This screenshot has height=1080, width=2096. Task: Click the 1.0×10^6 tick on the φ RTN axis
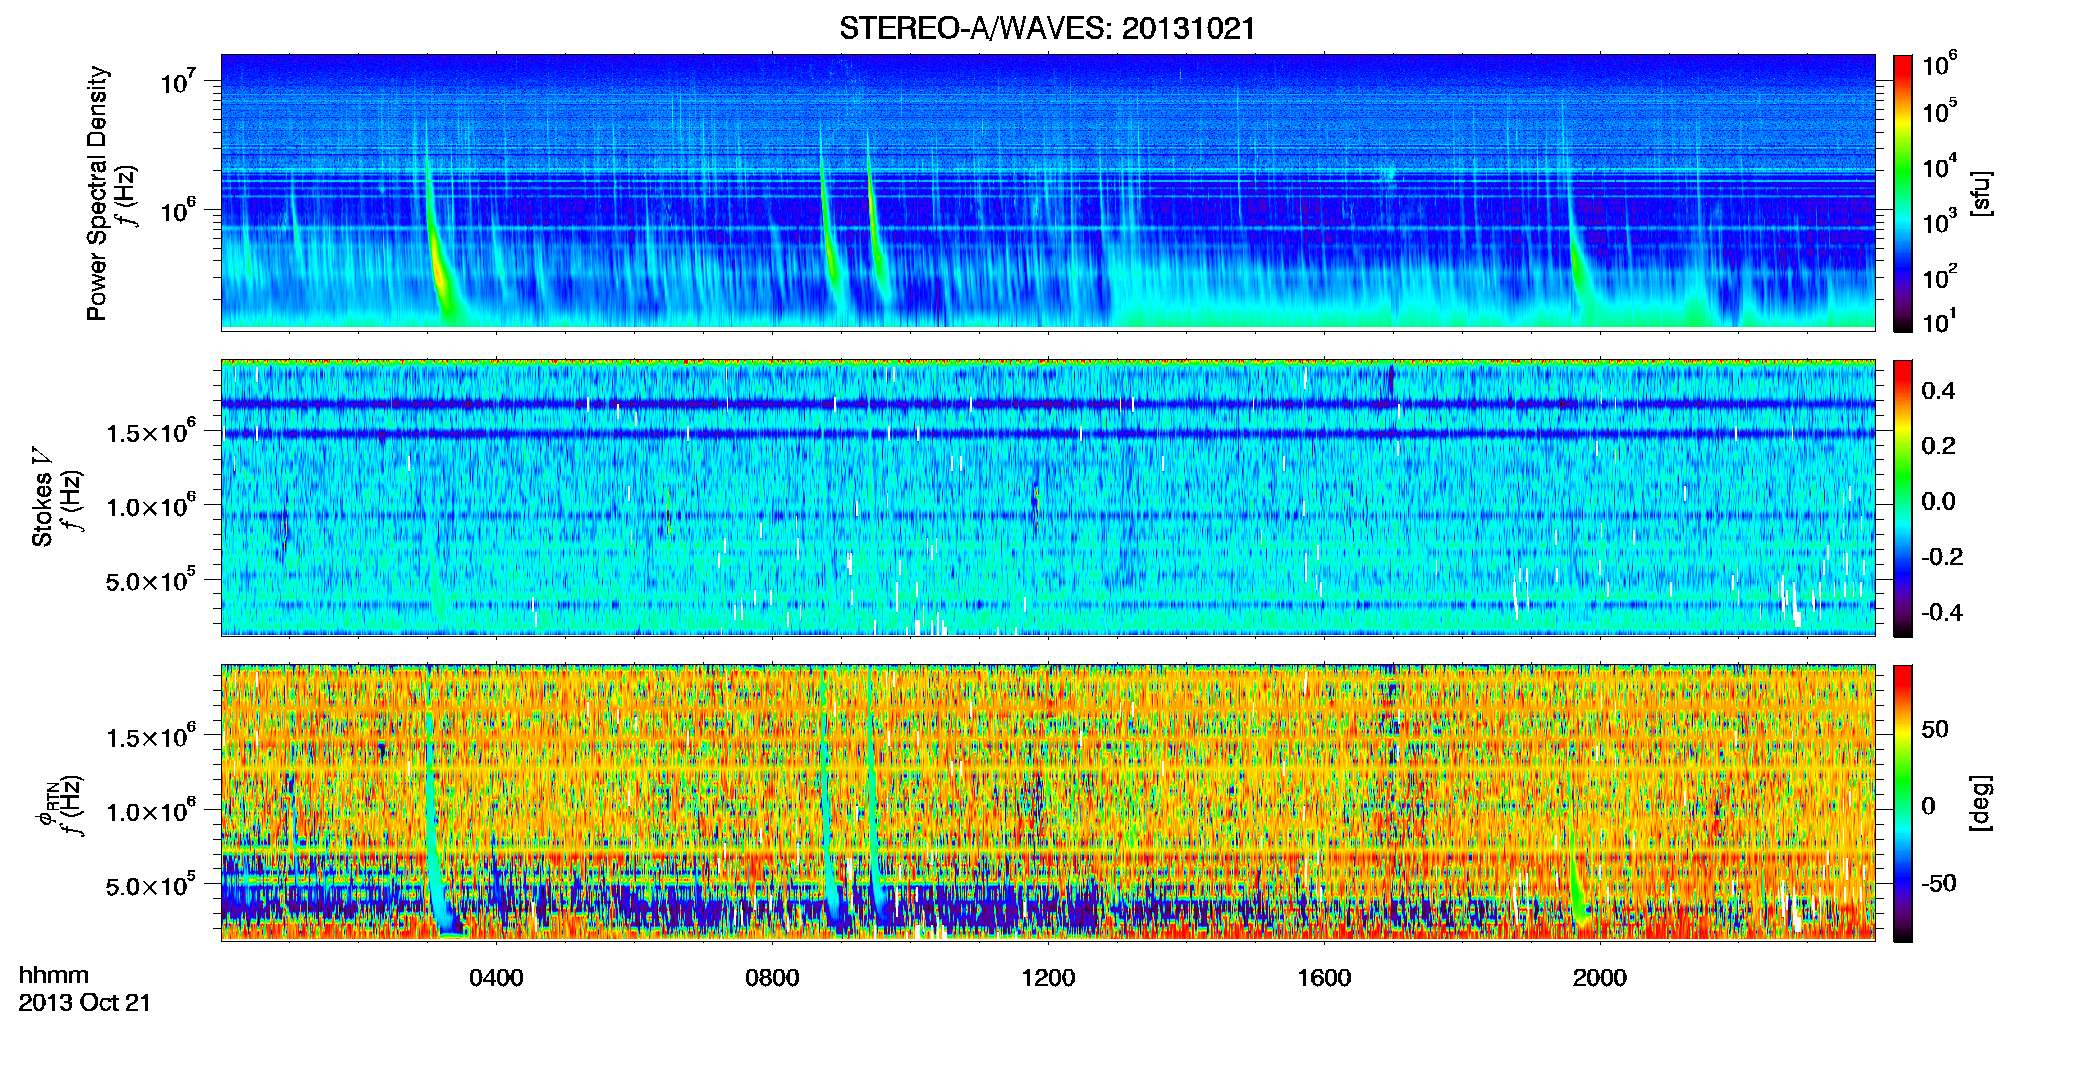[152, 811]
